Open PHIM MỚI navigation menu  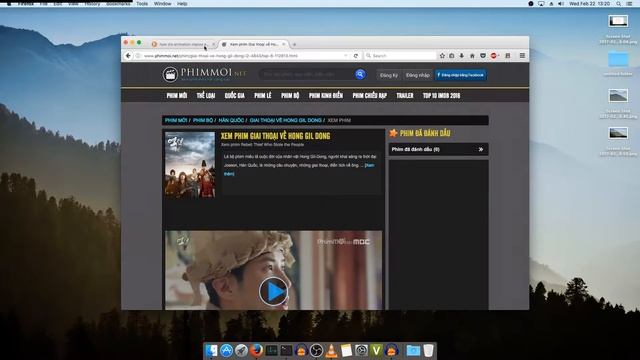click(177, 96)
